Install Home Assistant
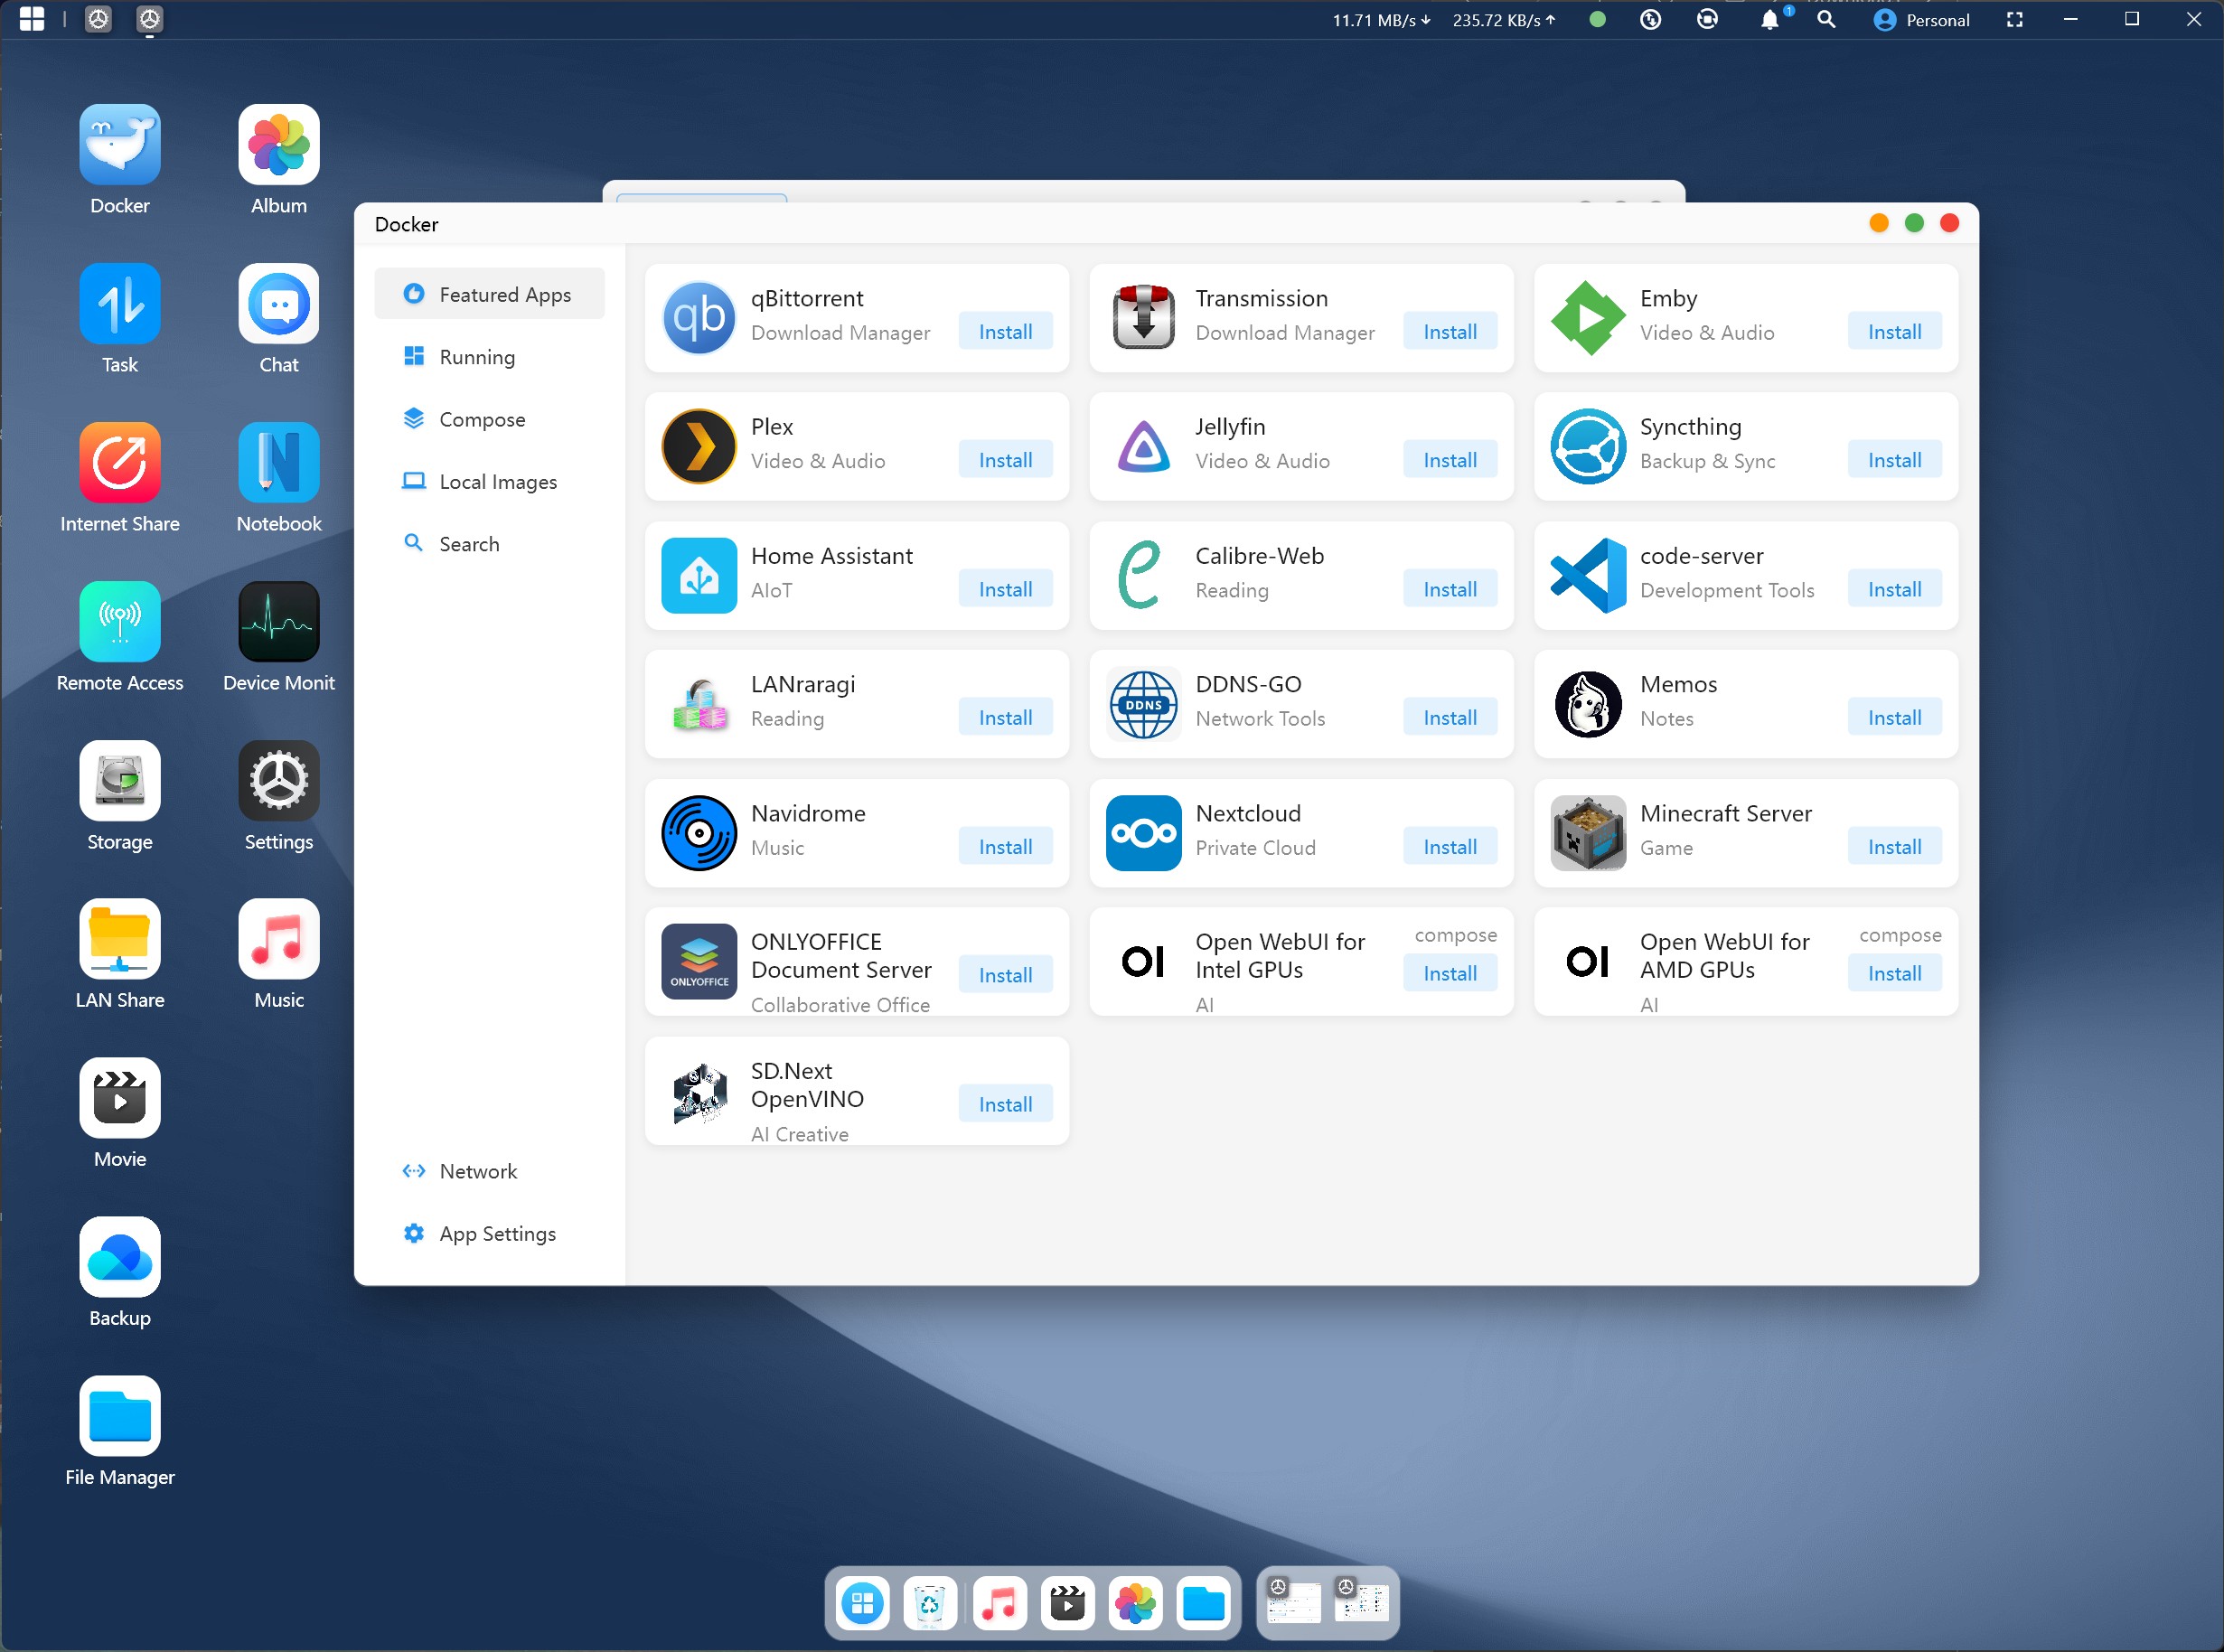 point(1005,589)
